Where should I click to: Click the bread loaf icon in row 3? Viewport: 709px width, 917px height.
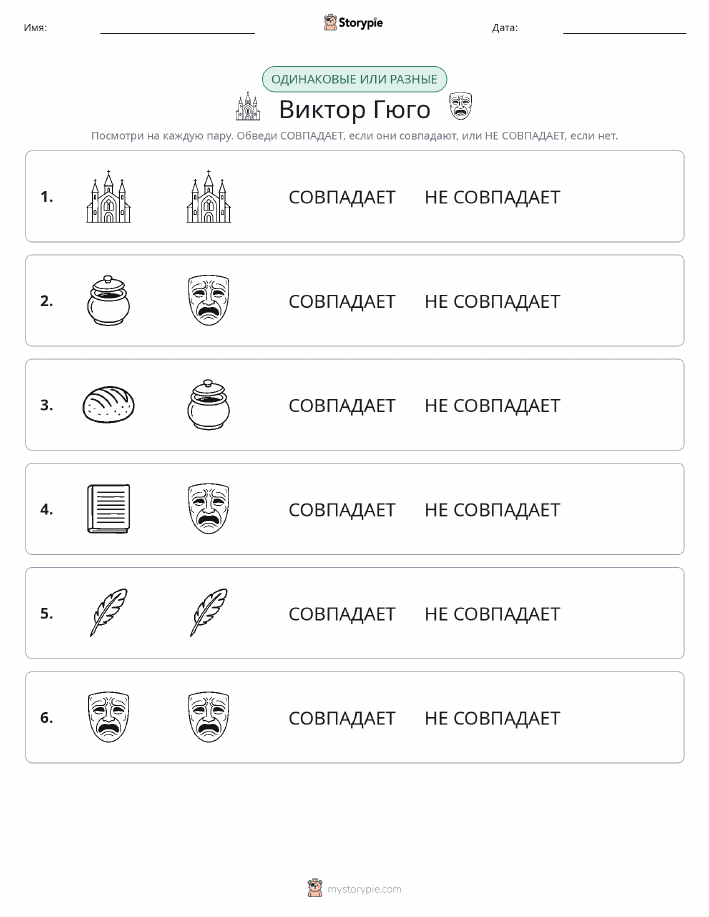(108, 404)
